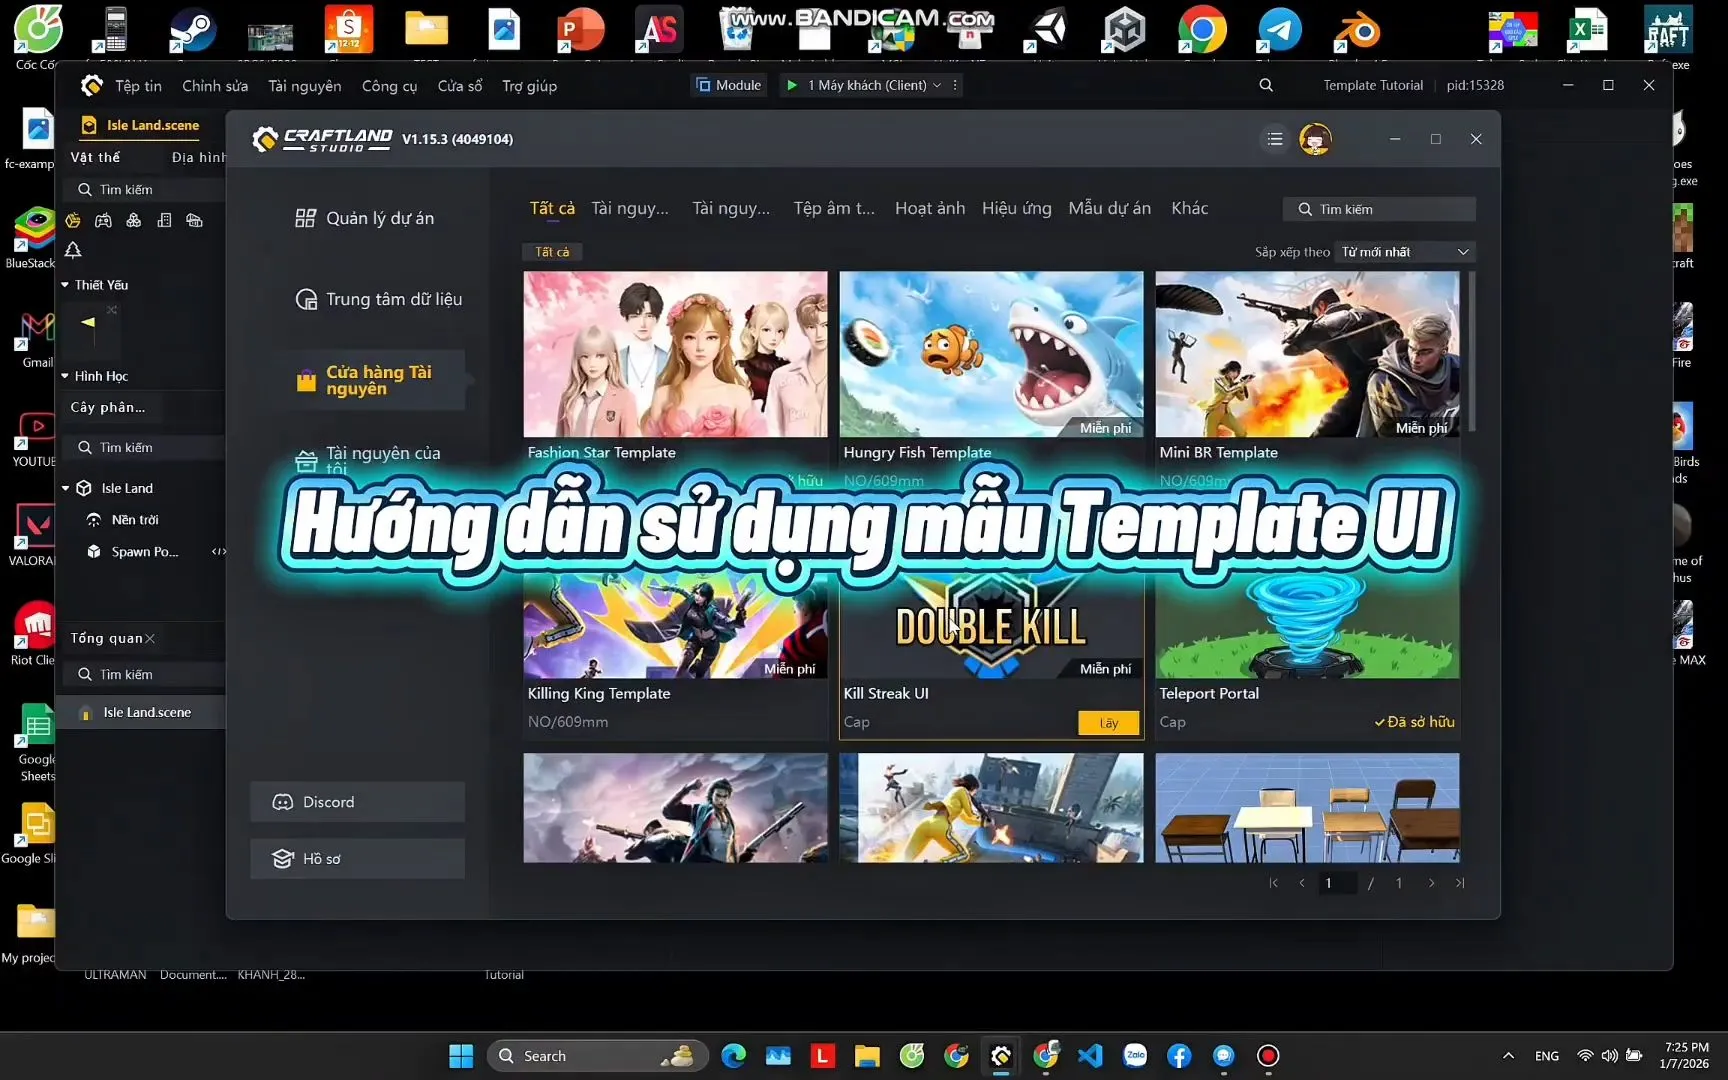Open the building category icon in the sidebar
The height and width of the screenshot is (1080, 1728).
pyautogui.click(x=164, y=221)
